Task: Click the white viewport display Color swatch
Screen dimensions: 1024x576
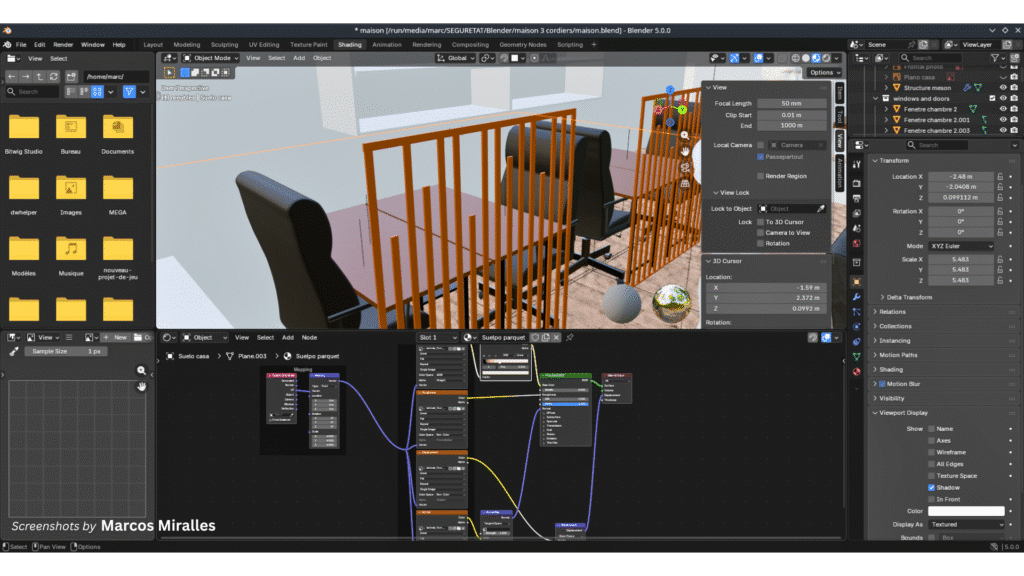Action: click(966, 511)
